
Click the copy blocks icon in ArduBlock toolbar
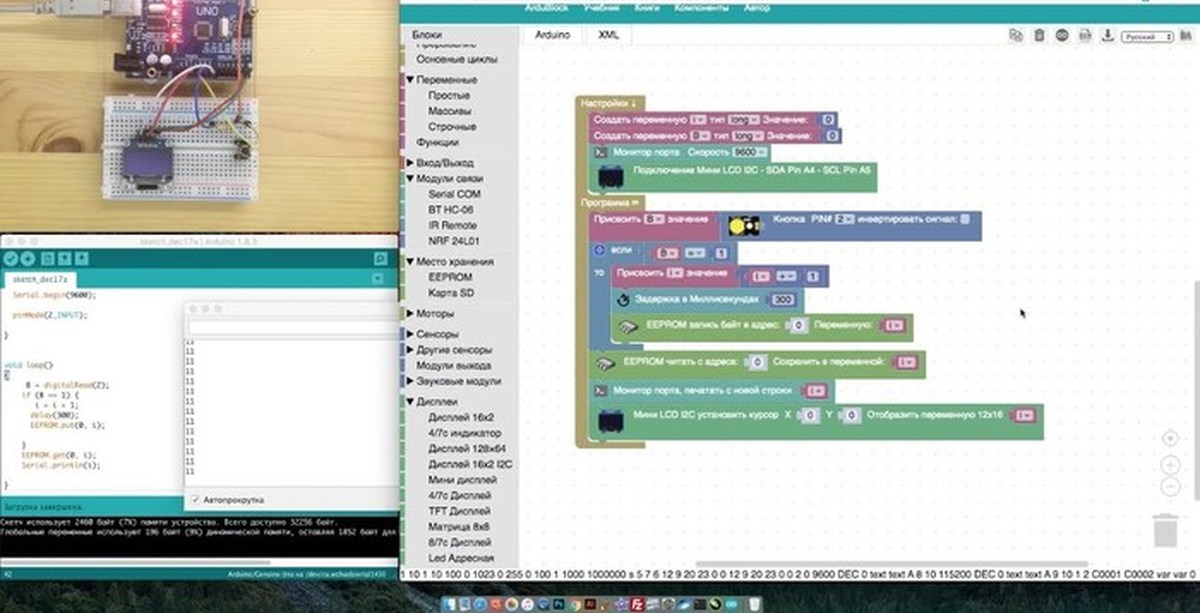pyautogui.click(x=1015, y=35)
